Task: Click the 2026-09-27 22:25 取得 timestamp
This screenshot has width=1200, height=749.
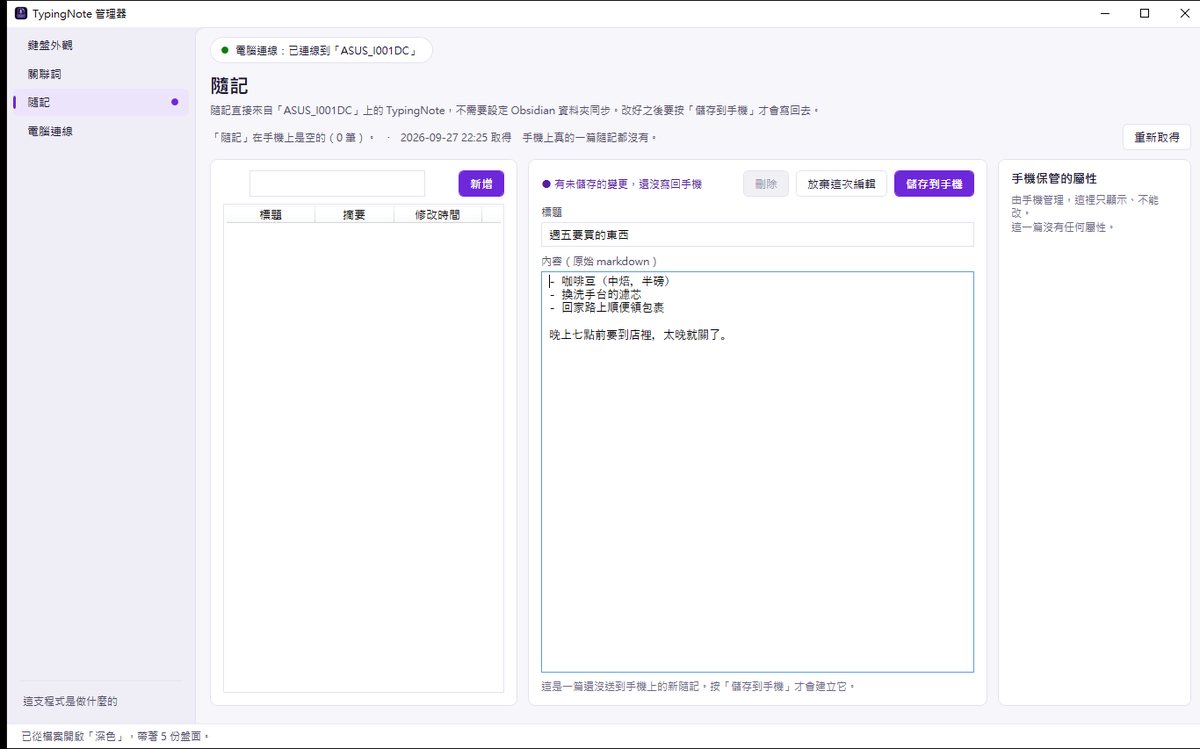Action: 455,137
